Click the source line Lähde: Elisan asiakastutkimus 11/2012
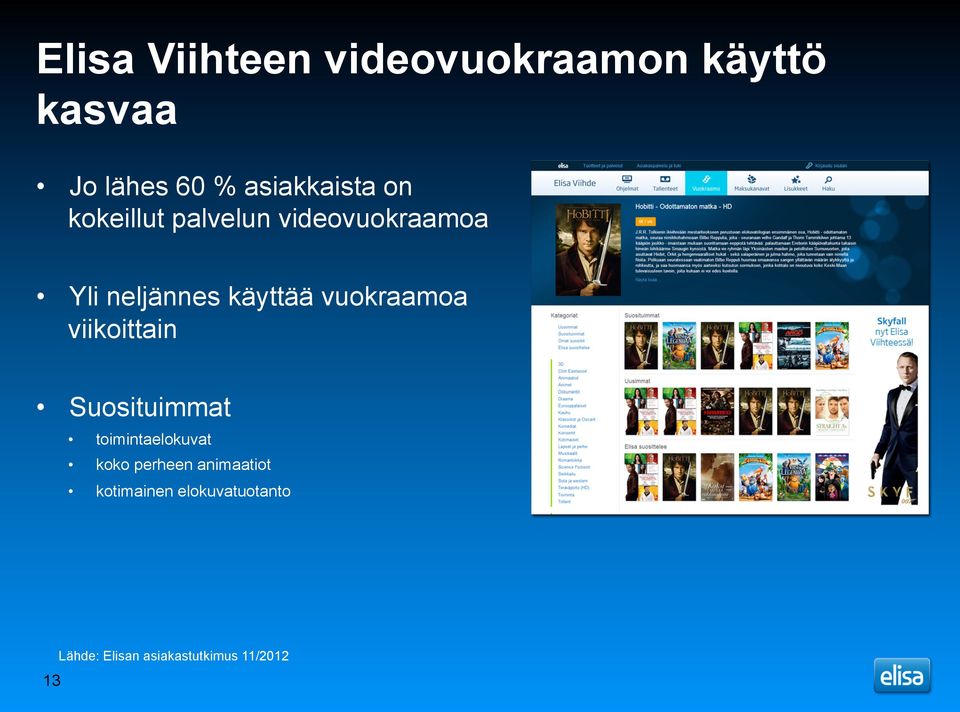The width and height of the screenshot is (960, 712). click(173, 656)
